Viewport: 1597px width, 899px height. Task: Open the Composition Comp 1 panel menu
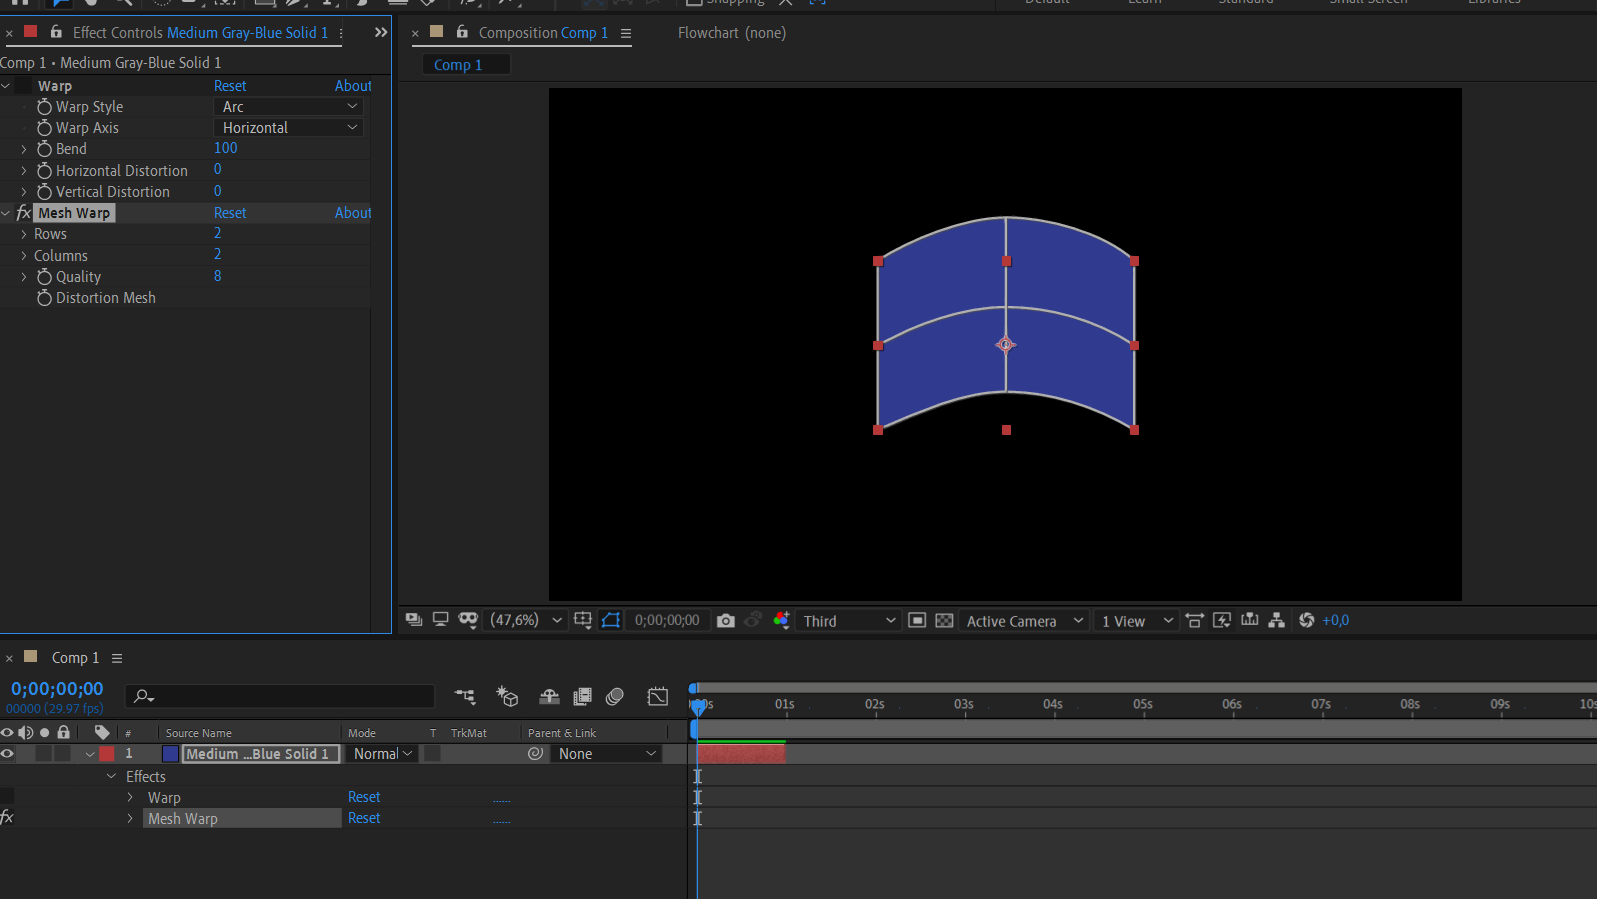click(626, 33)
